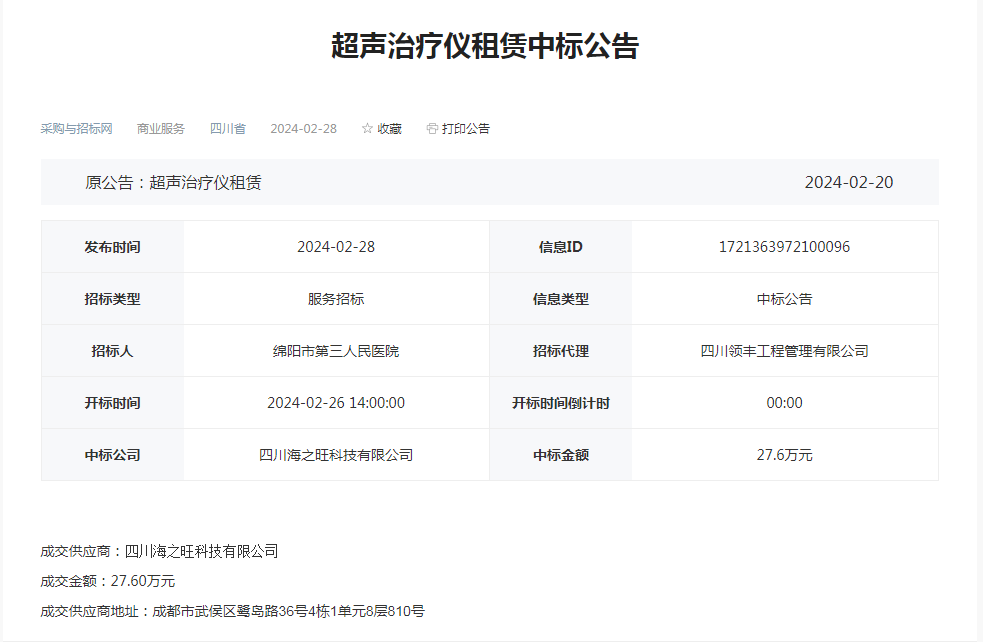Click the bid opening time 2024-02-26 14:00:00
This screenshot has width=983, height=642.
click(x=336, y=403)
